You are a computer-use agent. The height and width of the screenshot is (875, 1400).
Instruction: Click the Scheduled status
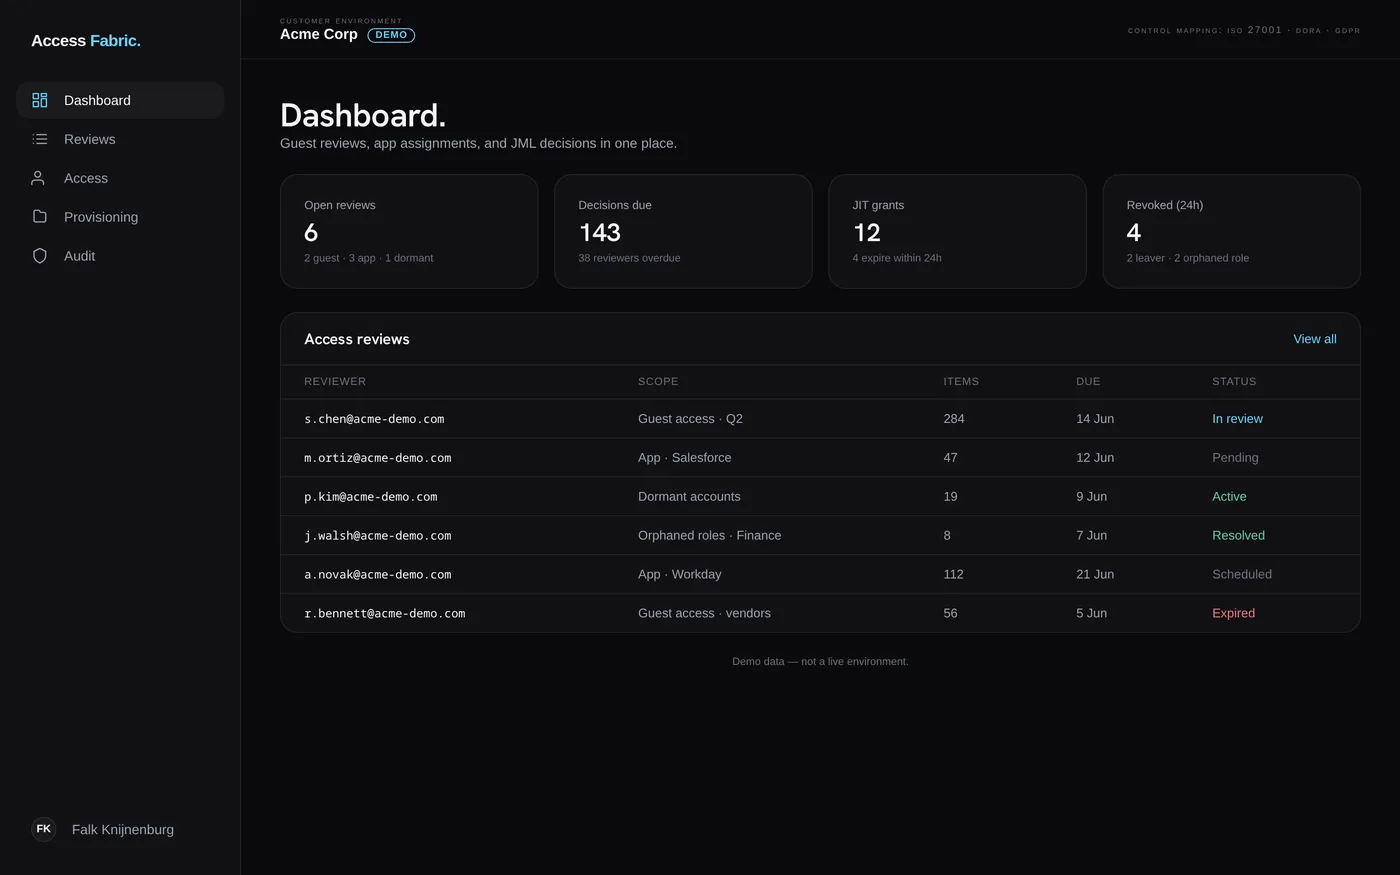click(x=1242, y=575)
